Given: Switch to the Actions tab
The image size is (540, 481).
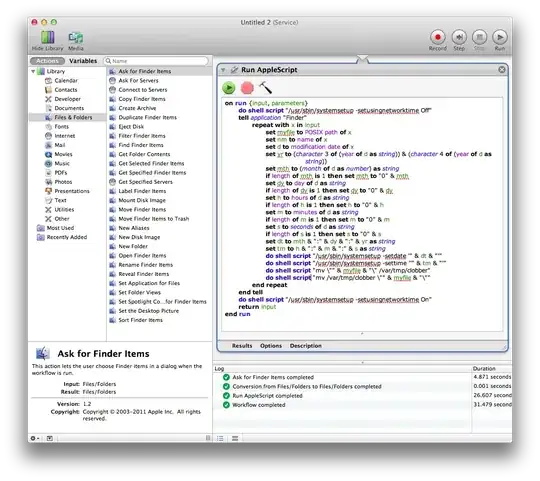Looking at the screenshot, I should tap(47, 61).
